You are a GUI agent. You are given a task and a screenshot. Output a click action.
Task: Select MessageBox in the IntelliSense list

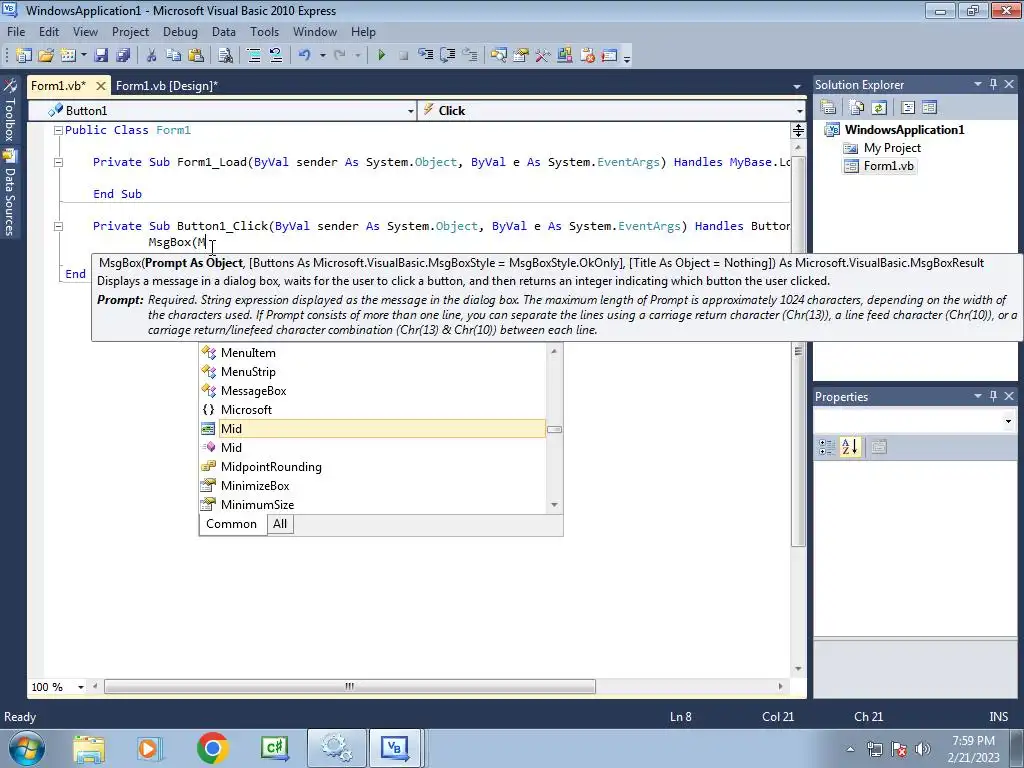[x=373, y=391]
